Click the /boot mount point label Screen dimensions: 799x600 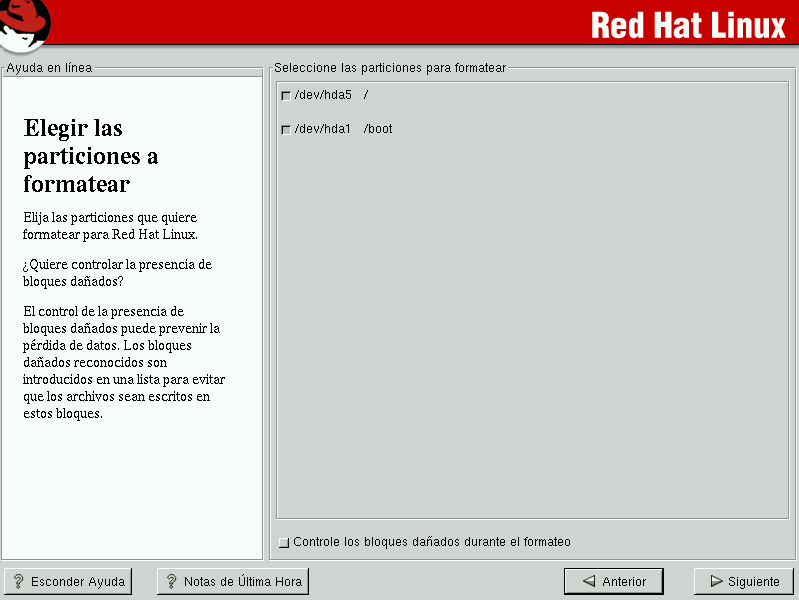378,129
